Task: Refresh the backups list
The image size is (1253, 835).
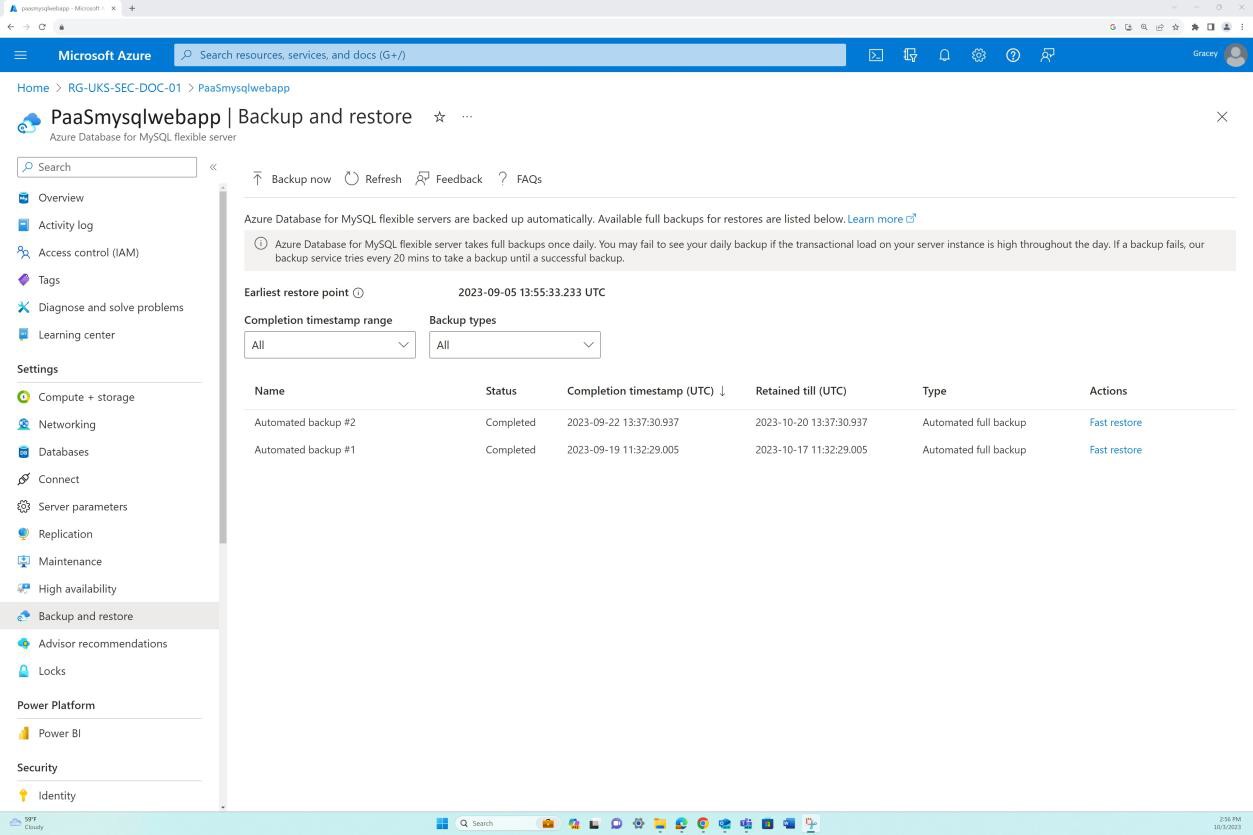Action: (x=372, y=178)
